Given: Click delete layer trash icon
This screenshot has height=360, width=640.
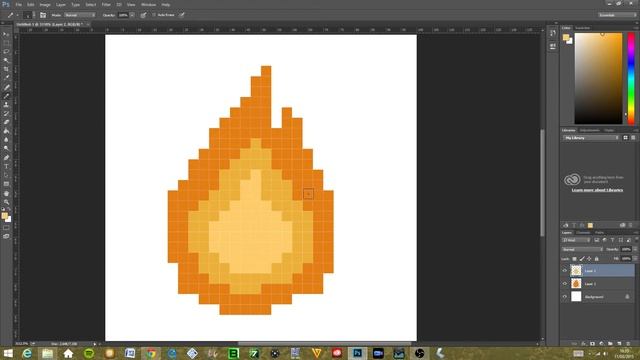Looking at the screenshot, I should (628, 344).
